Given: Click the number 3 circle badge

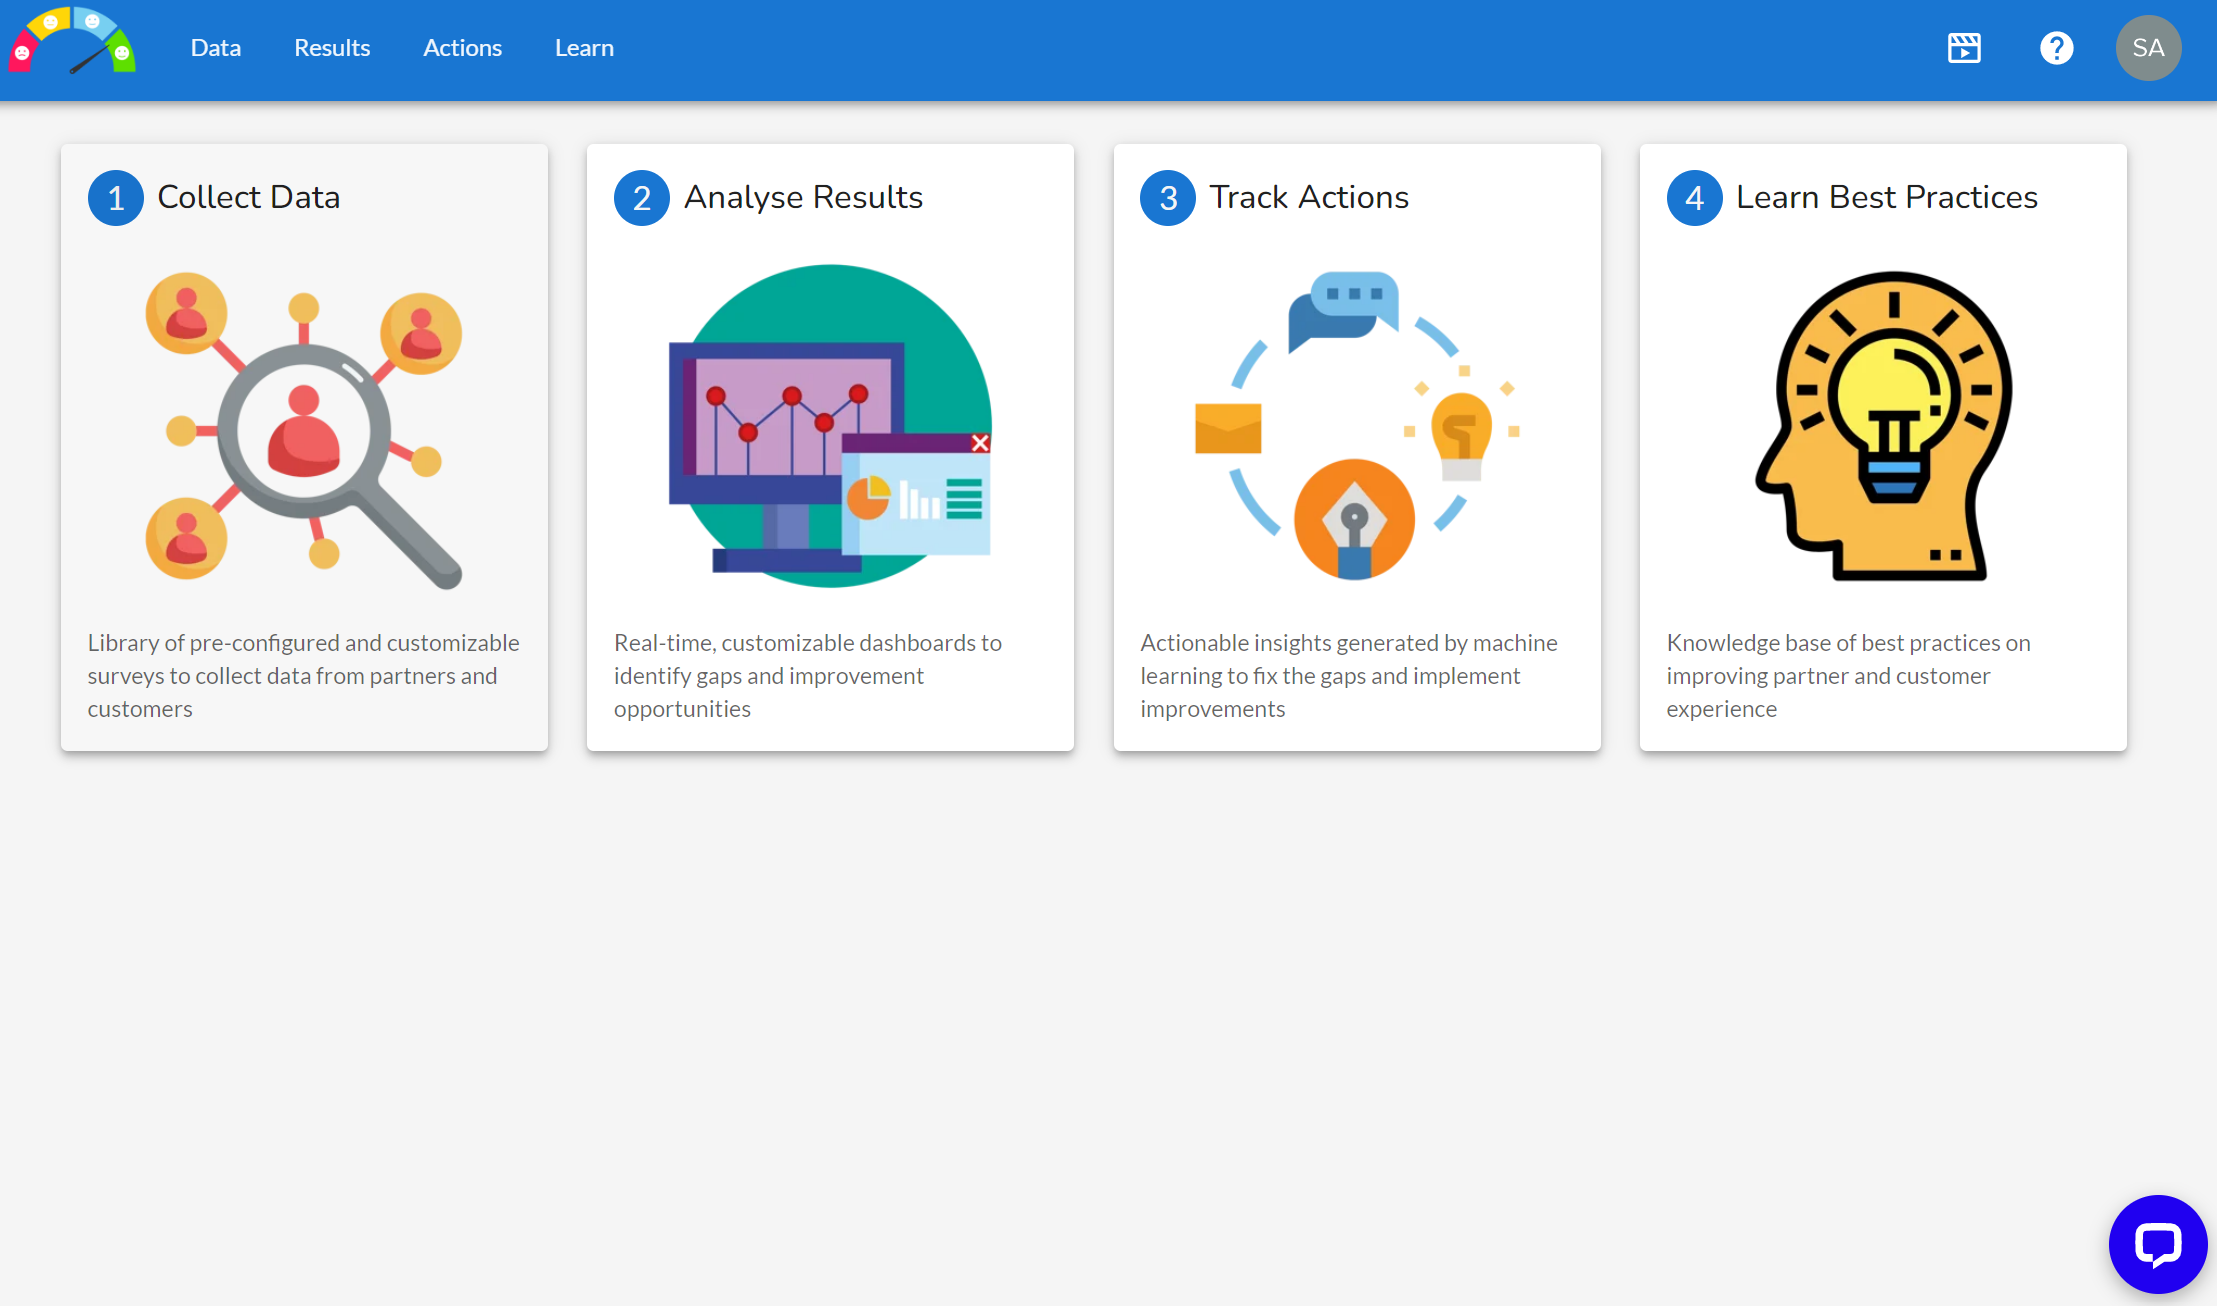Looking at the screenshot, I should [1168, 198].
